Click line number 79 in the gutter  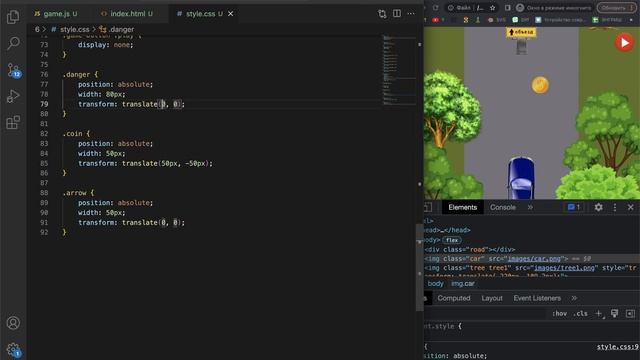(x=44, y=104)
